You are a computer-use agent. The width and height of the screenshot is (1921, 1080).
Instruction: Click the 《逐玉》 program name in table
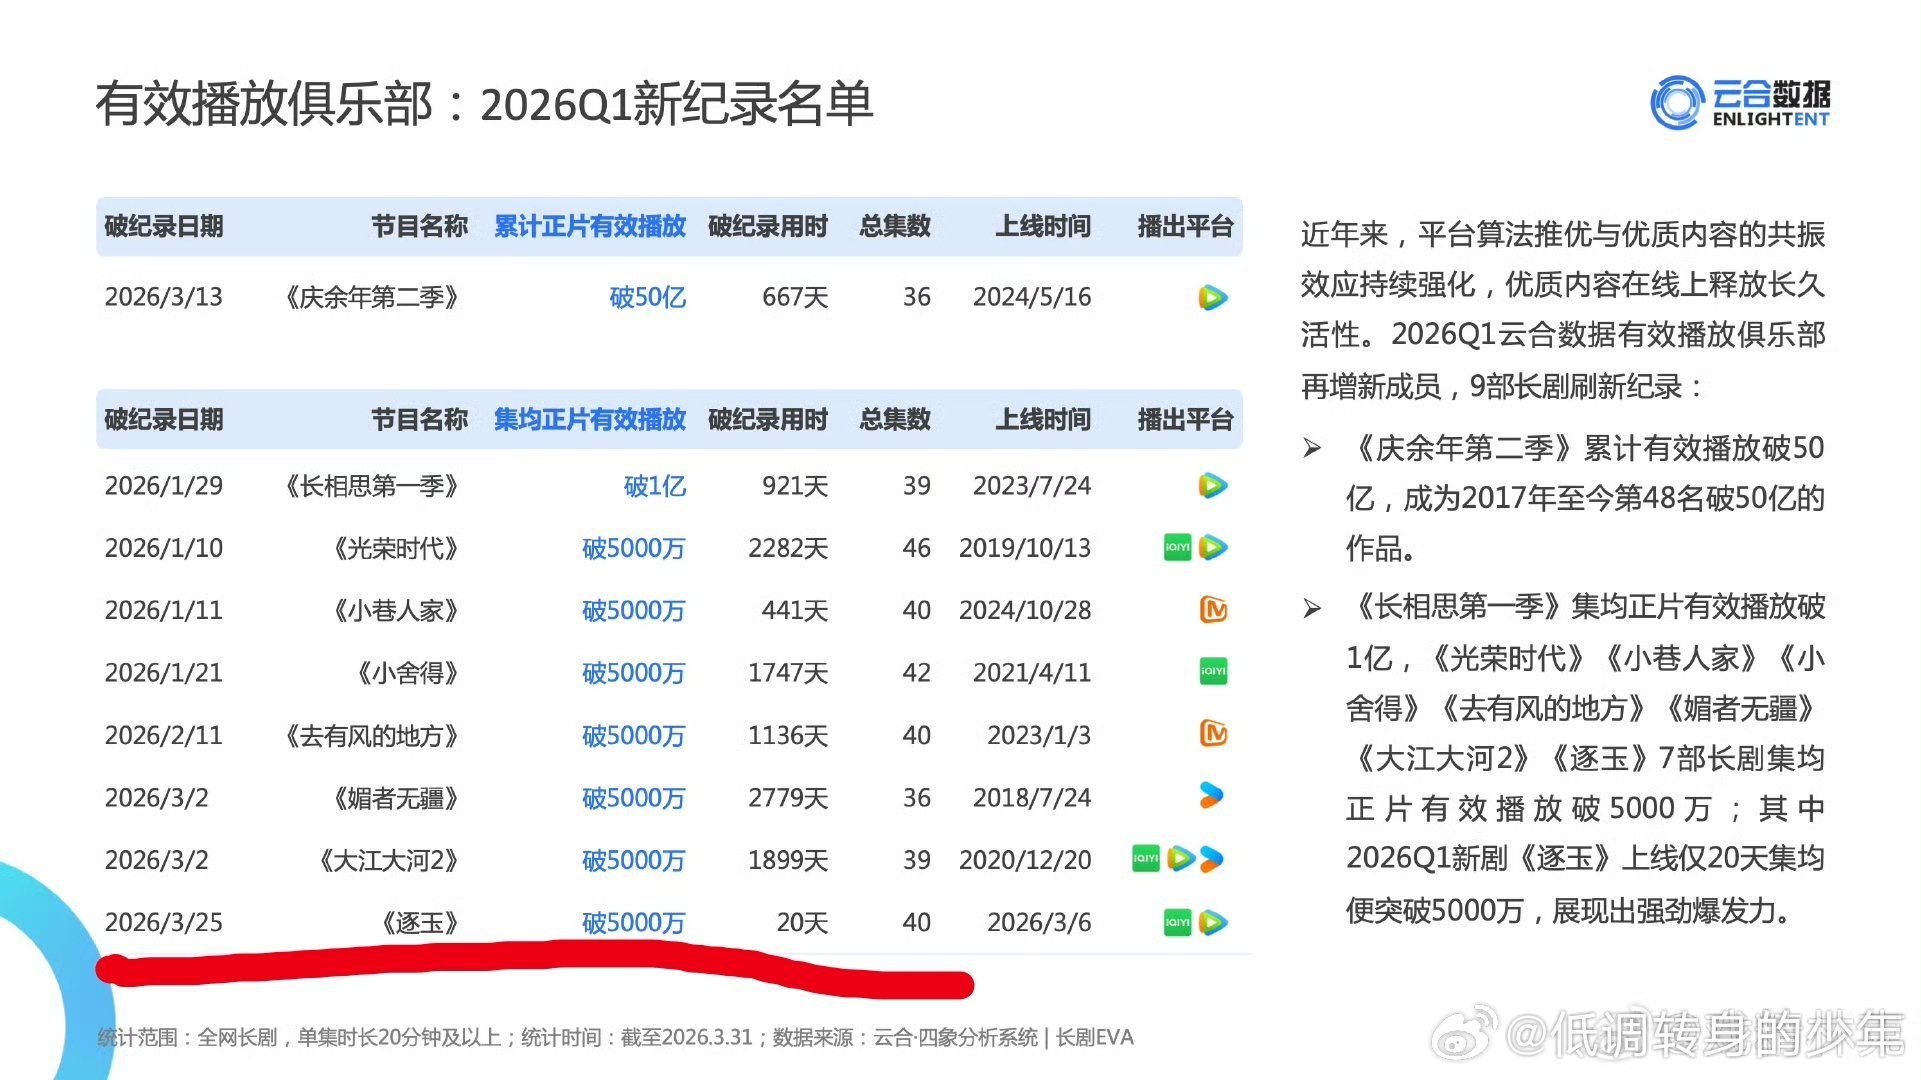[420, 922]
